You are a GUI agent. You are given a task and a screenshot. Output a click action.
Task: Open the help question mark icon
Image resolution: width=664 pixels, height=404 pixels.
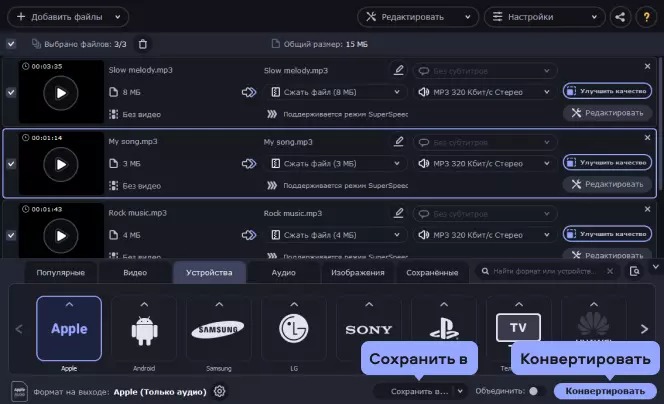click(x=646, y=17)
